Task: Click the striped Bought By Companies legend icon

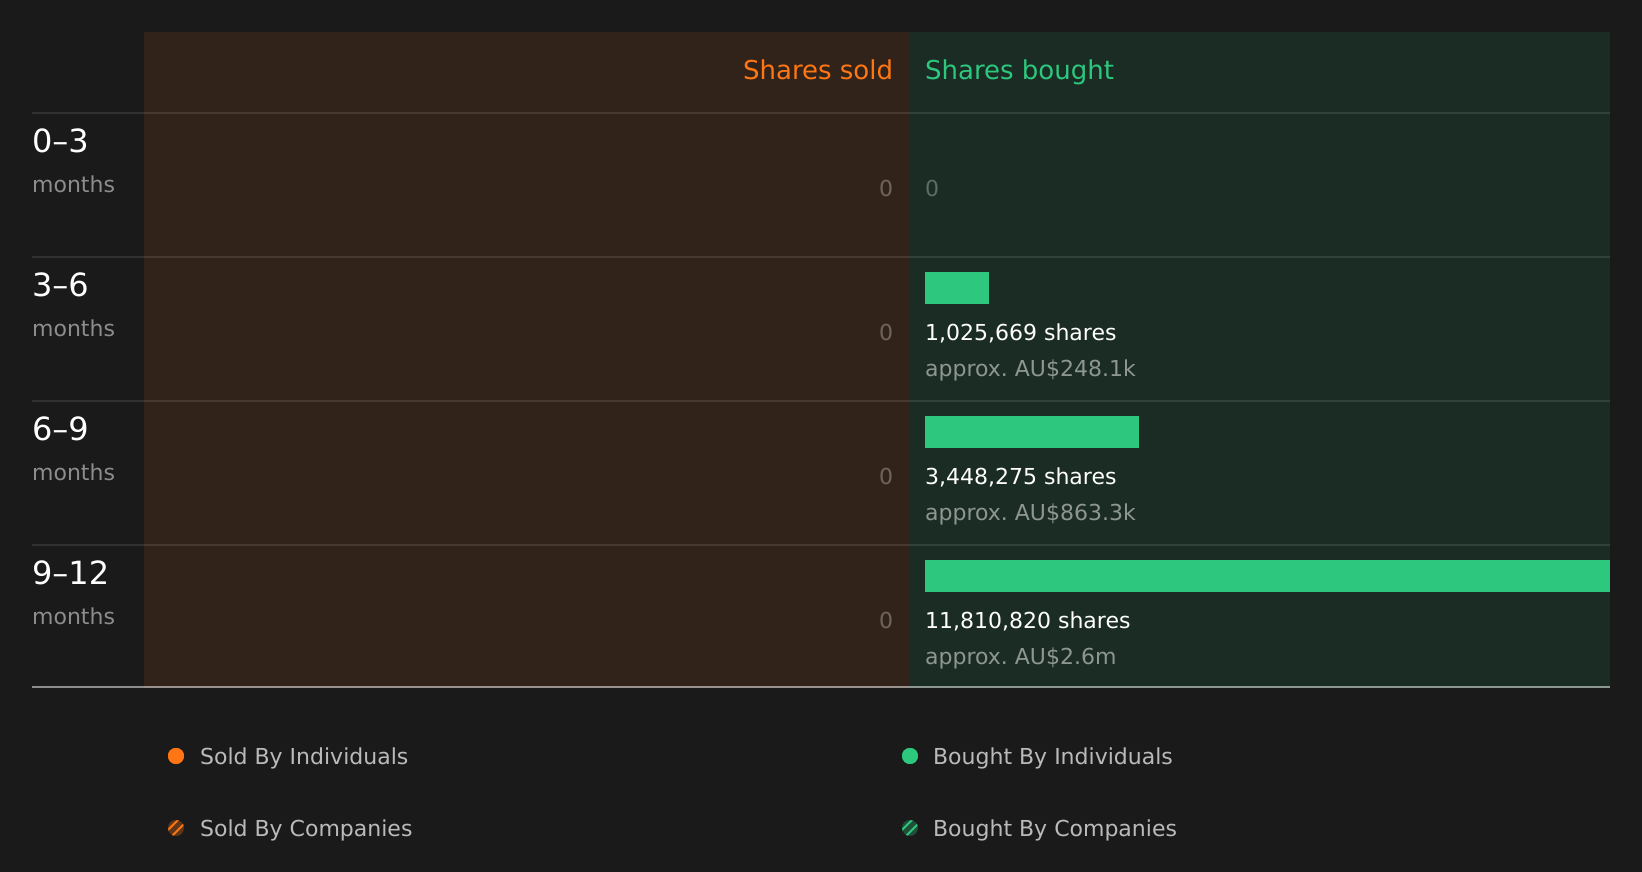Action: click(910, 828)
